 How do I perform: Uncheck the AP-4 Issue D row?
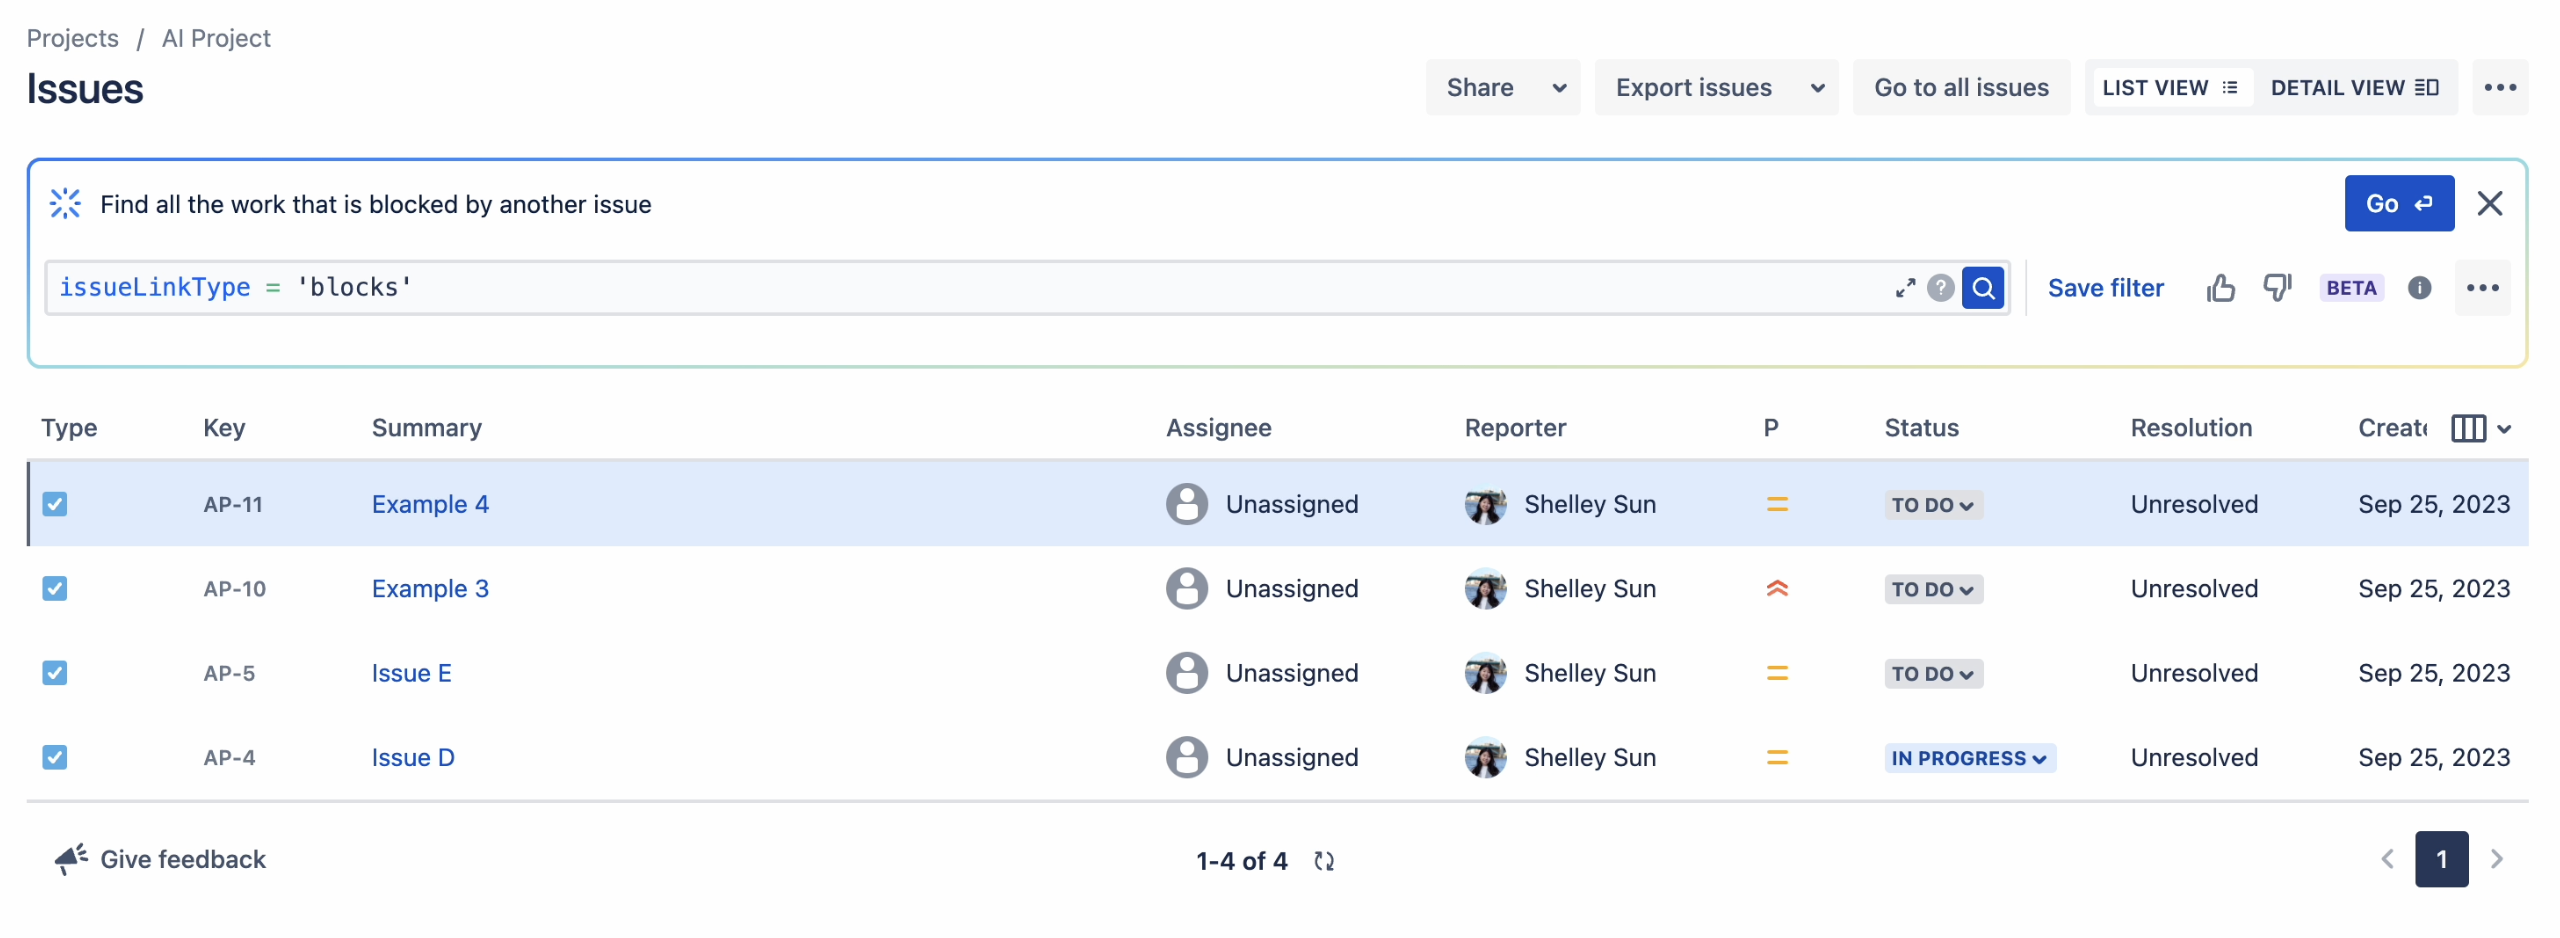(x=55, y=757)
